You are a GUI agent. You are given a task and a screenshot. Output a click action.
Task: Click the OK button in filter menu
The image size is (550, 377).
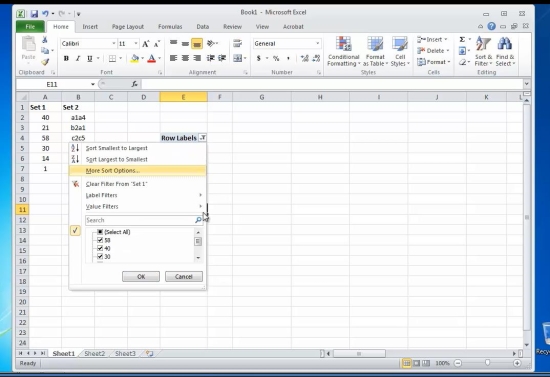[x=141, y=276]
